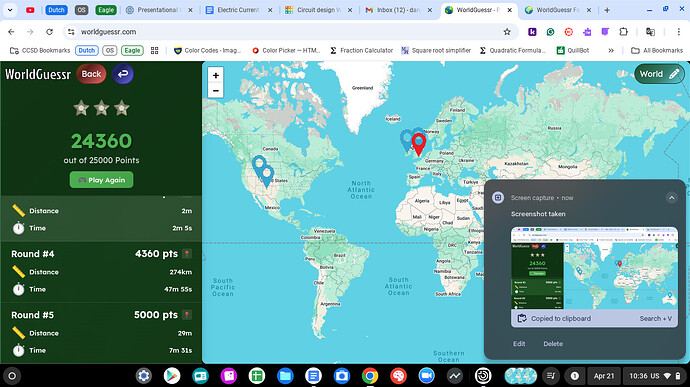Open the World map selector pencil button
This screenshot has width=690, height=387.
tap(659, 74)
